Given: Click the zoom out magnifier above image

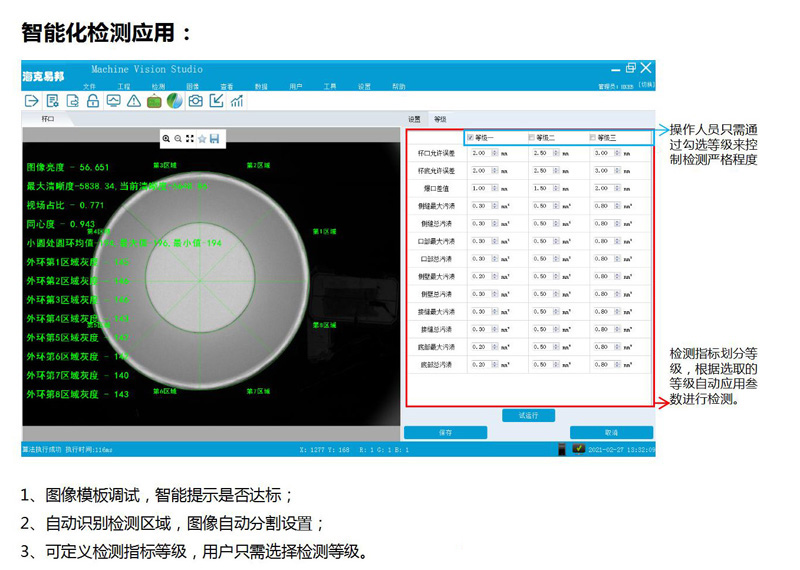Looking at the screenshot, I should click(178, 138).
